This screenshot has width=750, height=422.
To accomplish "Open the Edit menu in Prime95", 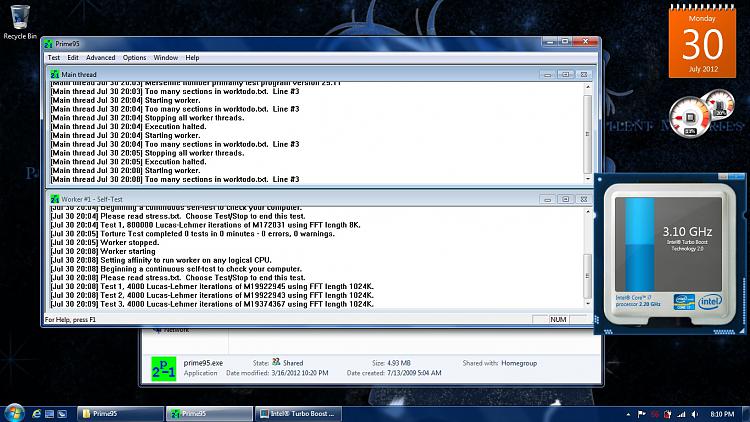I will click(x=73, y=57).
